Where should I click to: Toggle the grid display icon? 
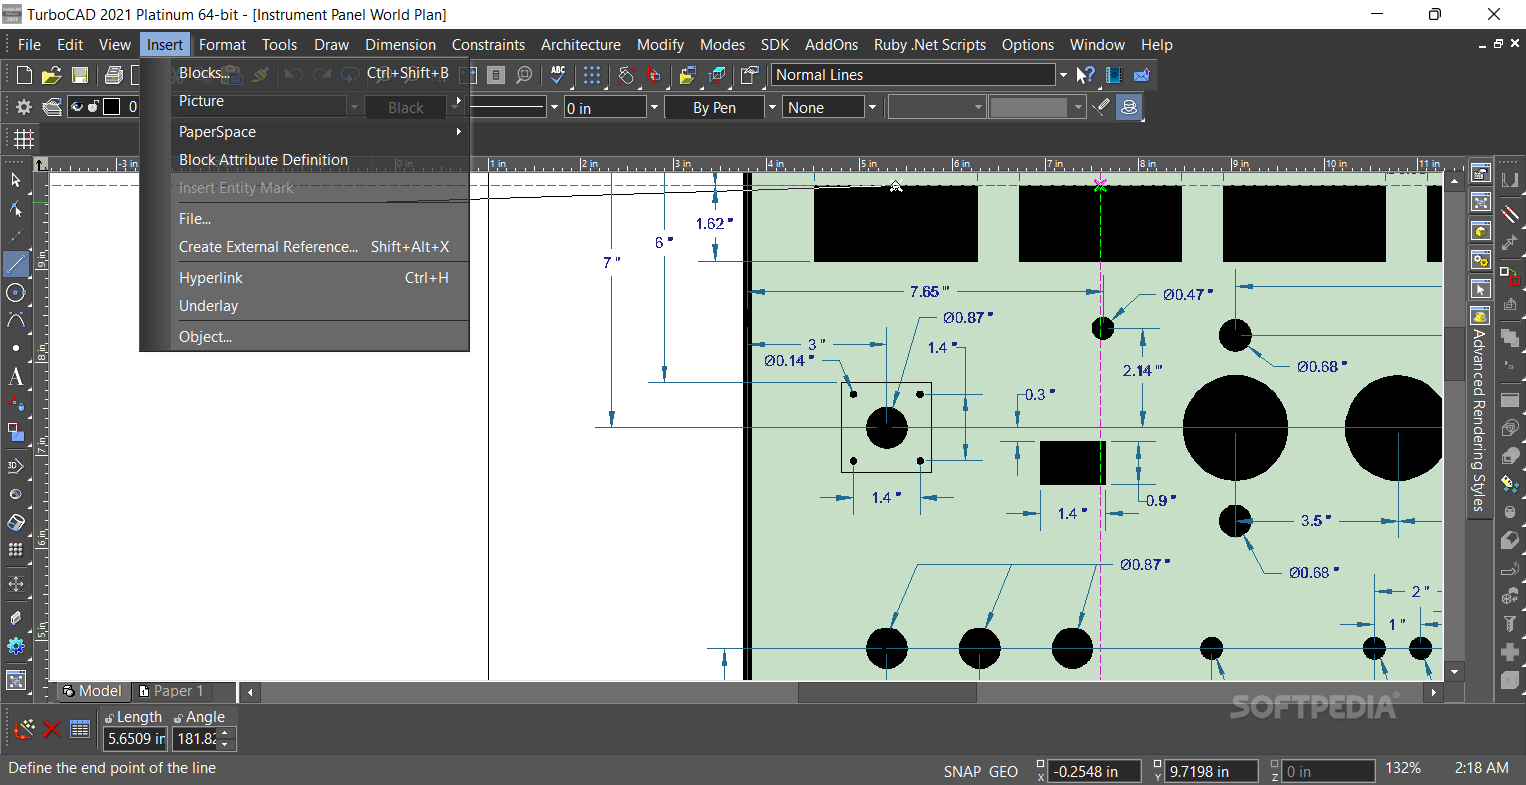[x=24, y=138]
